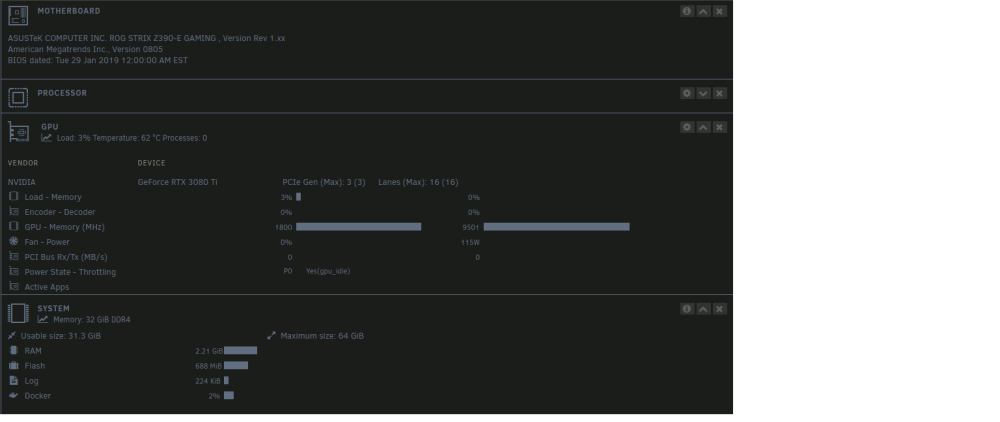Viewport: 1000px width, 422px height.
Task: Click the GeForce RTX 3080 Ti device name
Action: [177, 182]
